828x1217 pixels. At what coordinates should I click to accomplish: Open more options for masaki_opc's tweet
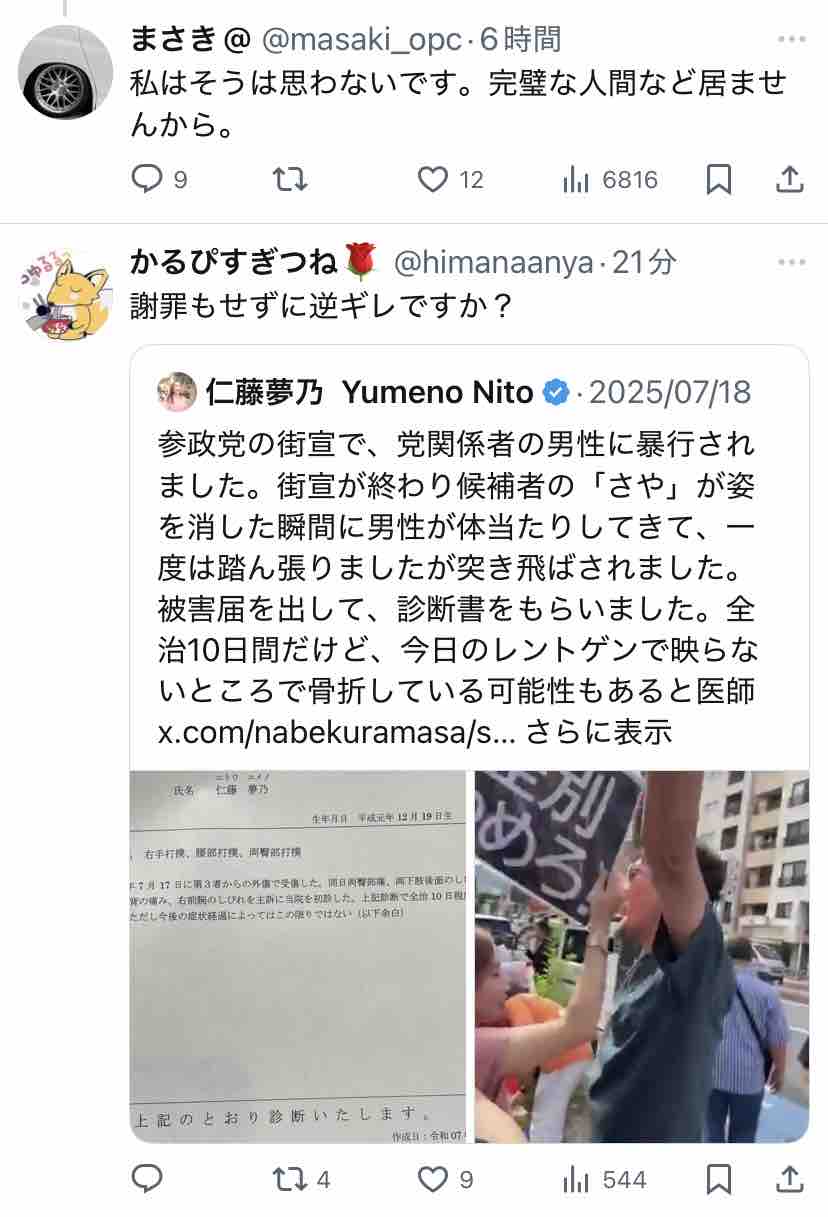click(791, 40)
